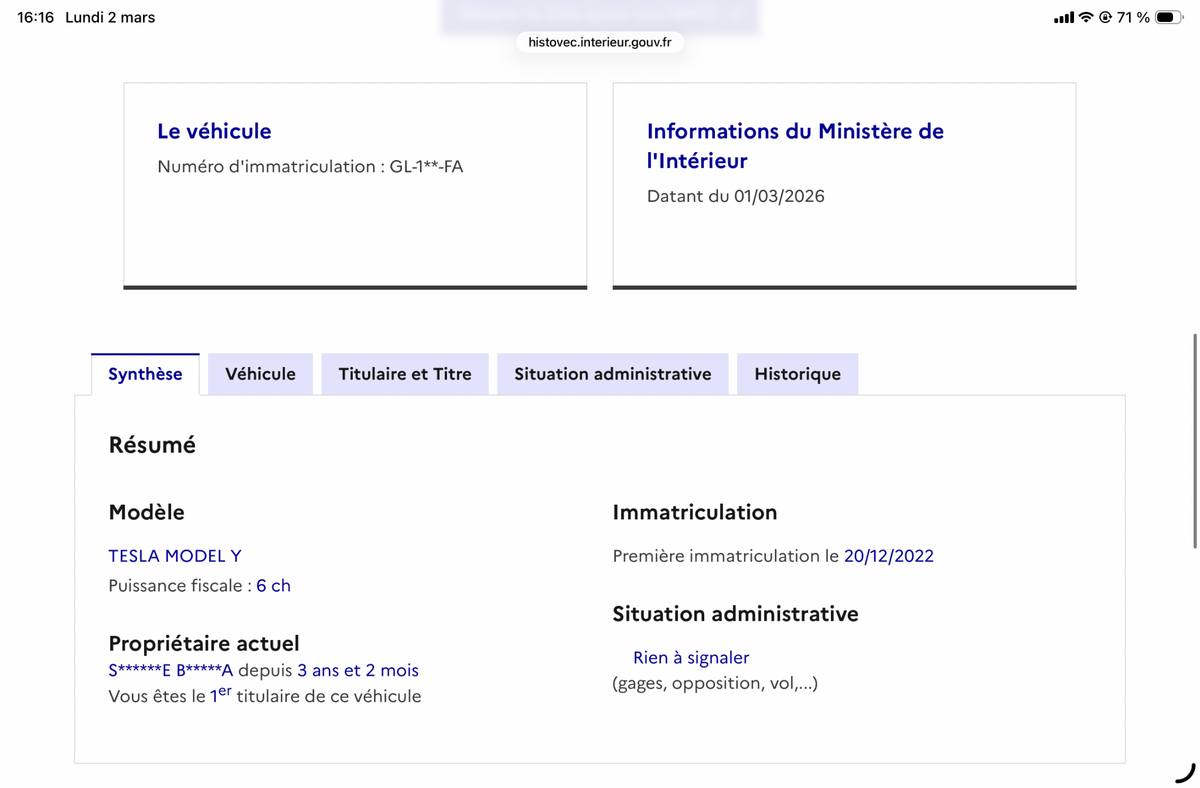Click the TESLA MODEL Y model text
This screenshot has width=1200, height=788.
[175, 556]
